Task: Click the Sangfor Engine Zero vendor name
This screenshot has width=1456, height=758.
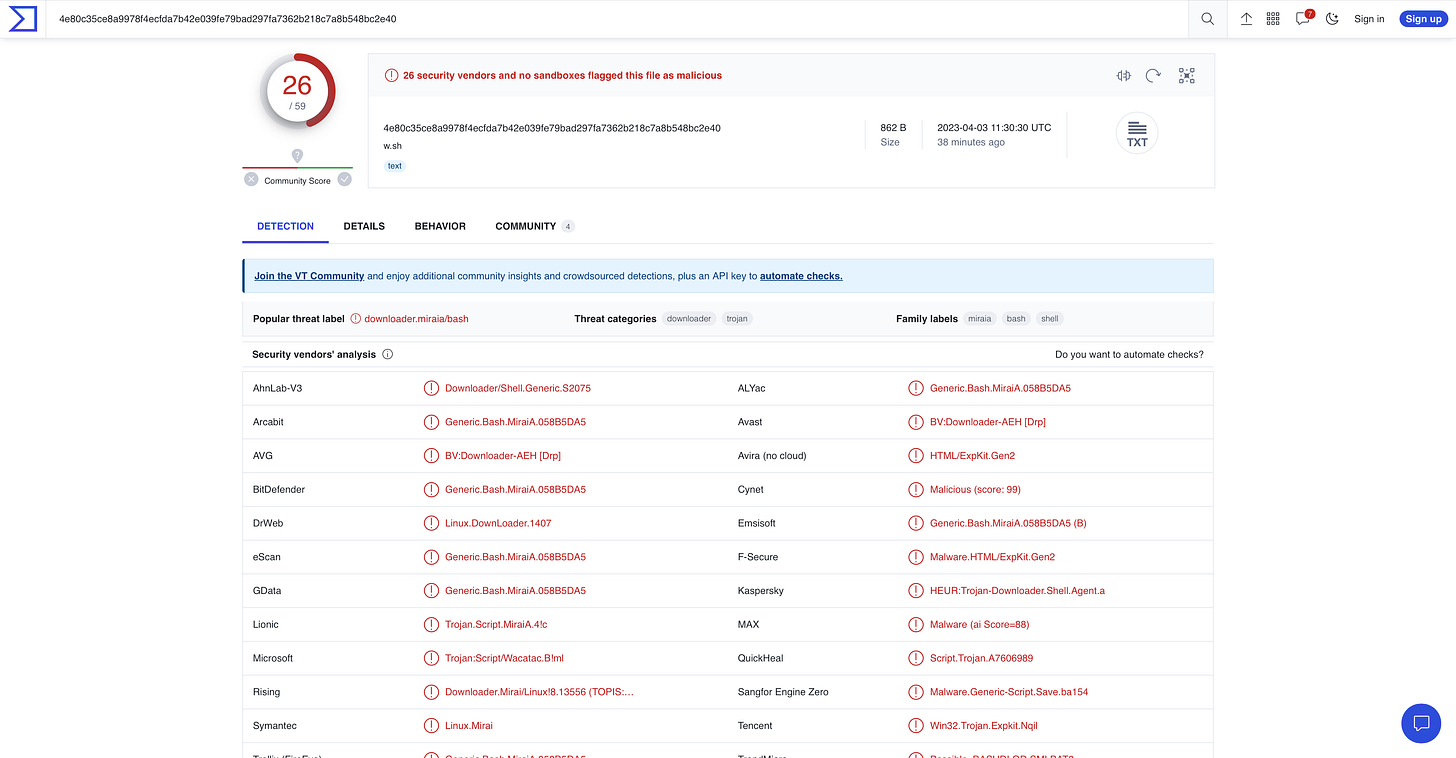Action: click(x=783, y=692)
